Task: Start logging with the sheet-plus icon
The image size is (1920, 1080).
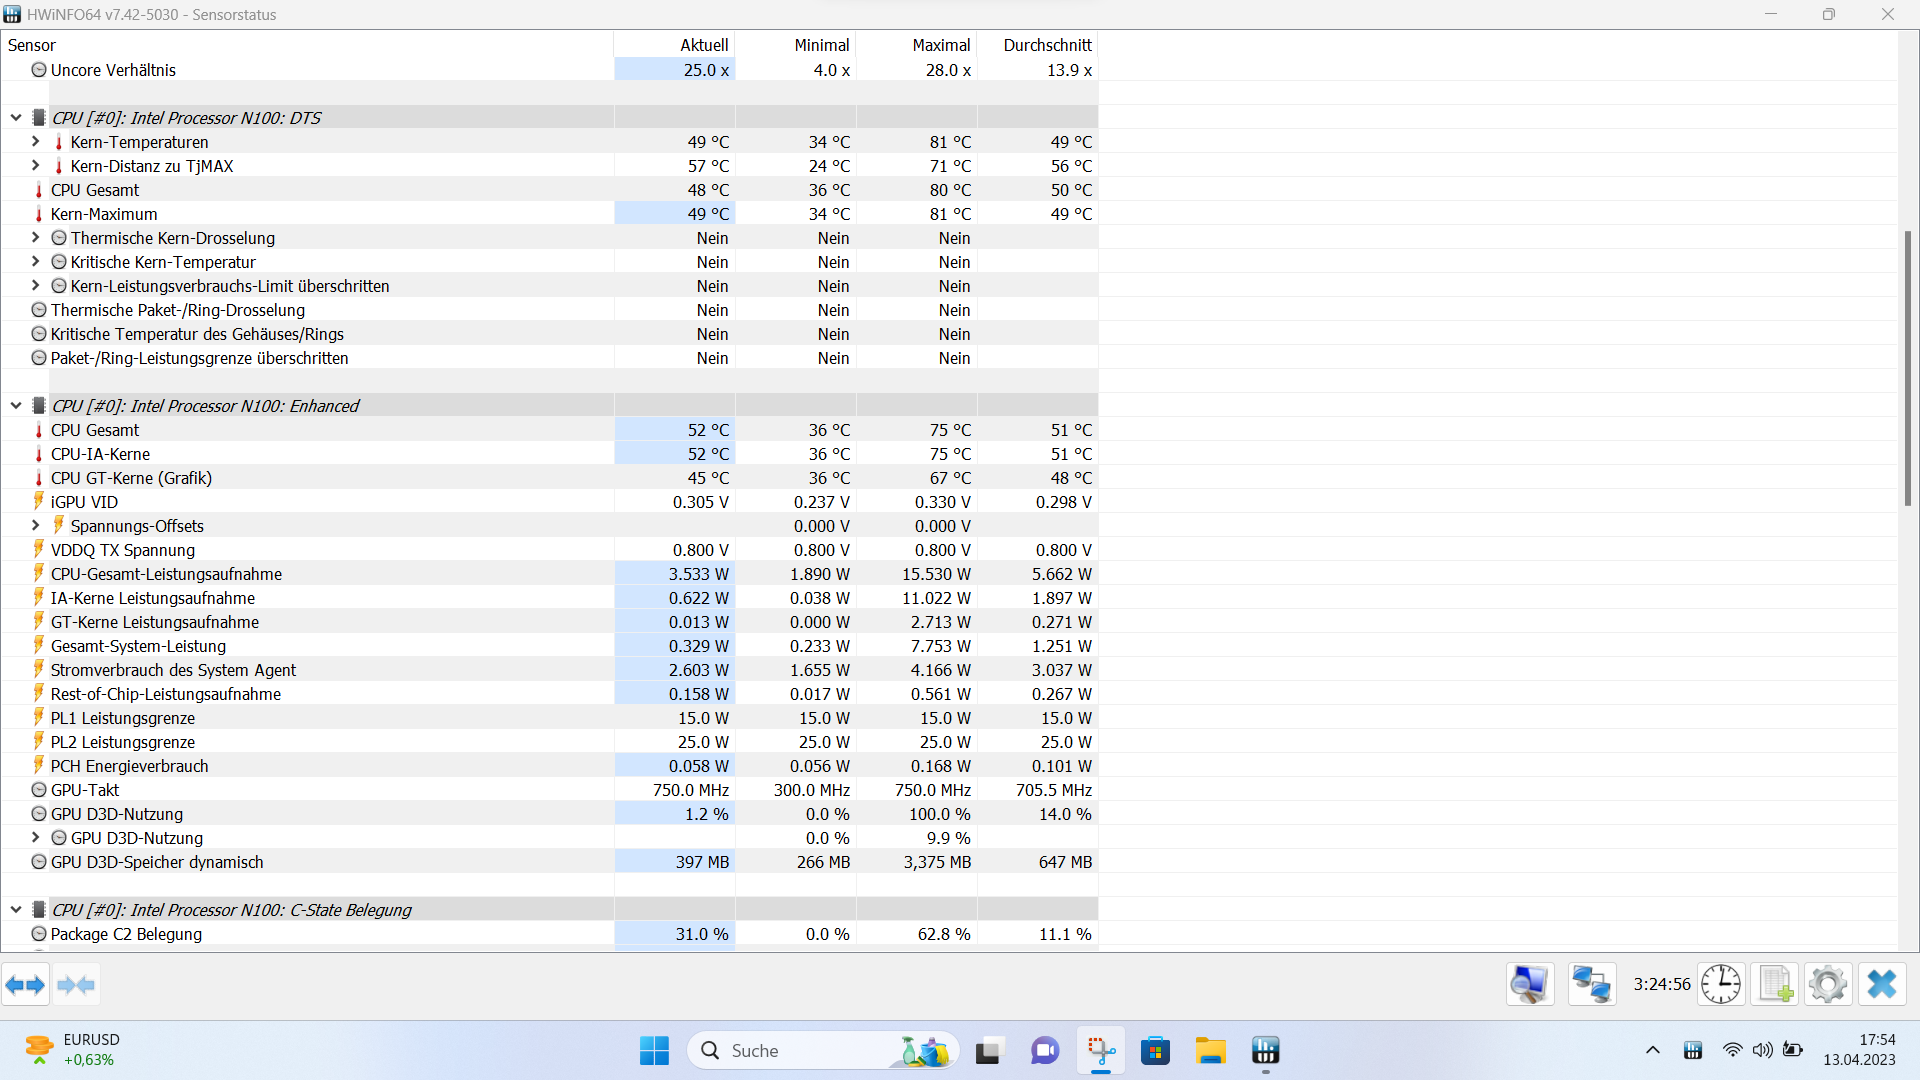Action: (x=1775, y=985)
